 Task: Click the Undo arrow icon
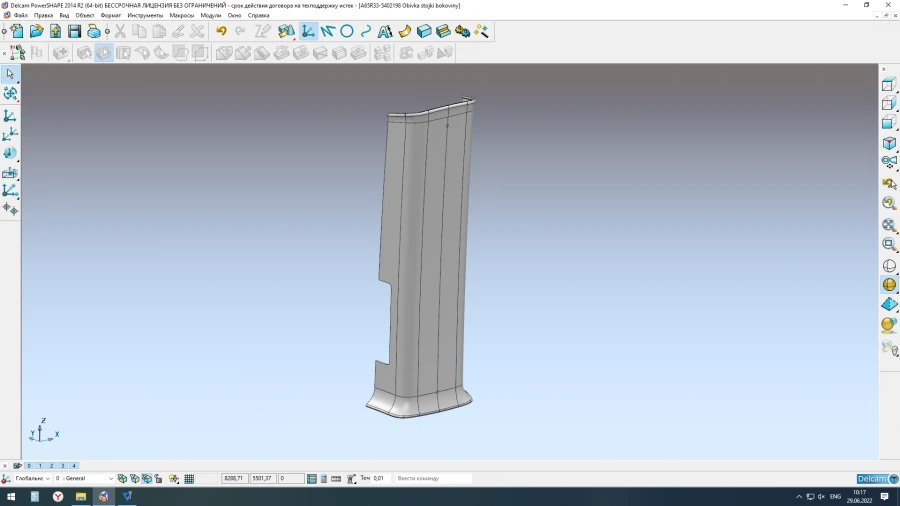pos(221,32)
